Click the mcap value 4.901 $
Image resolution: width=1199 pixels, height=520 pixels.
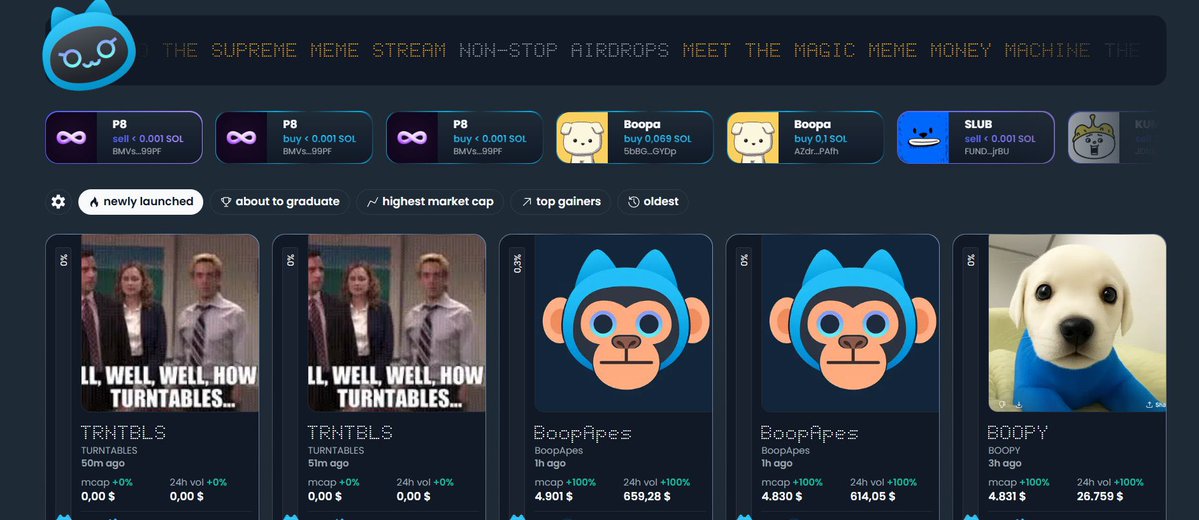coord(555,496)
